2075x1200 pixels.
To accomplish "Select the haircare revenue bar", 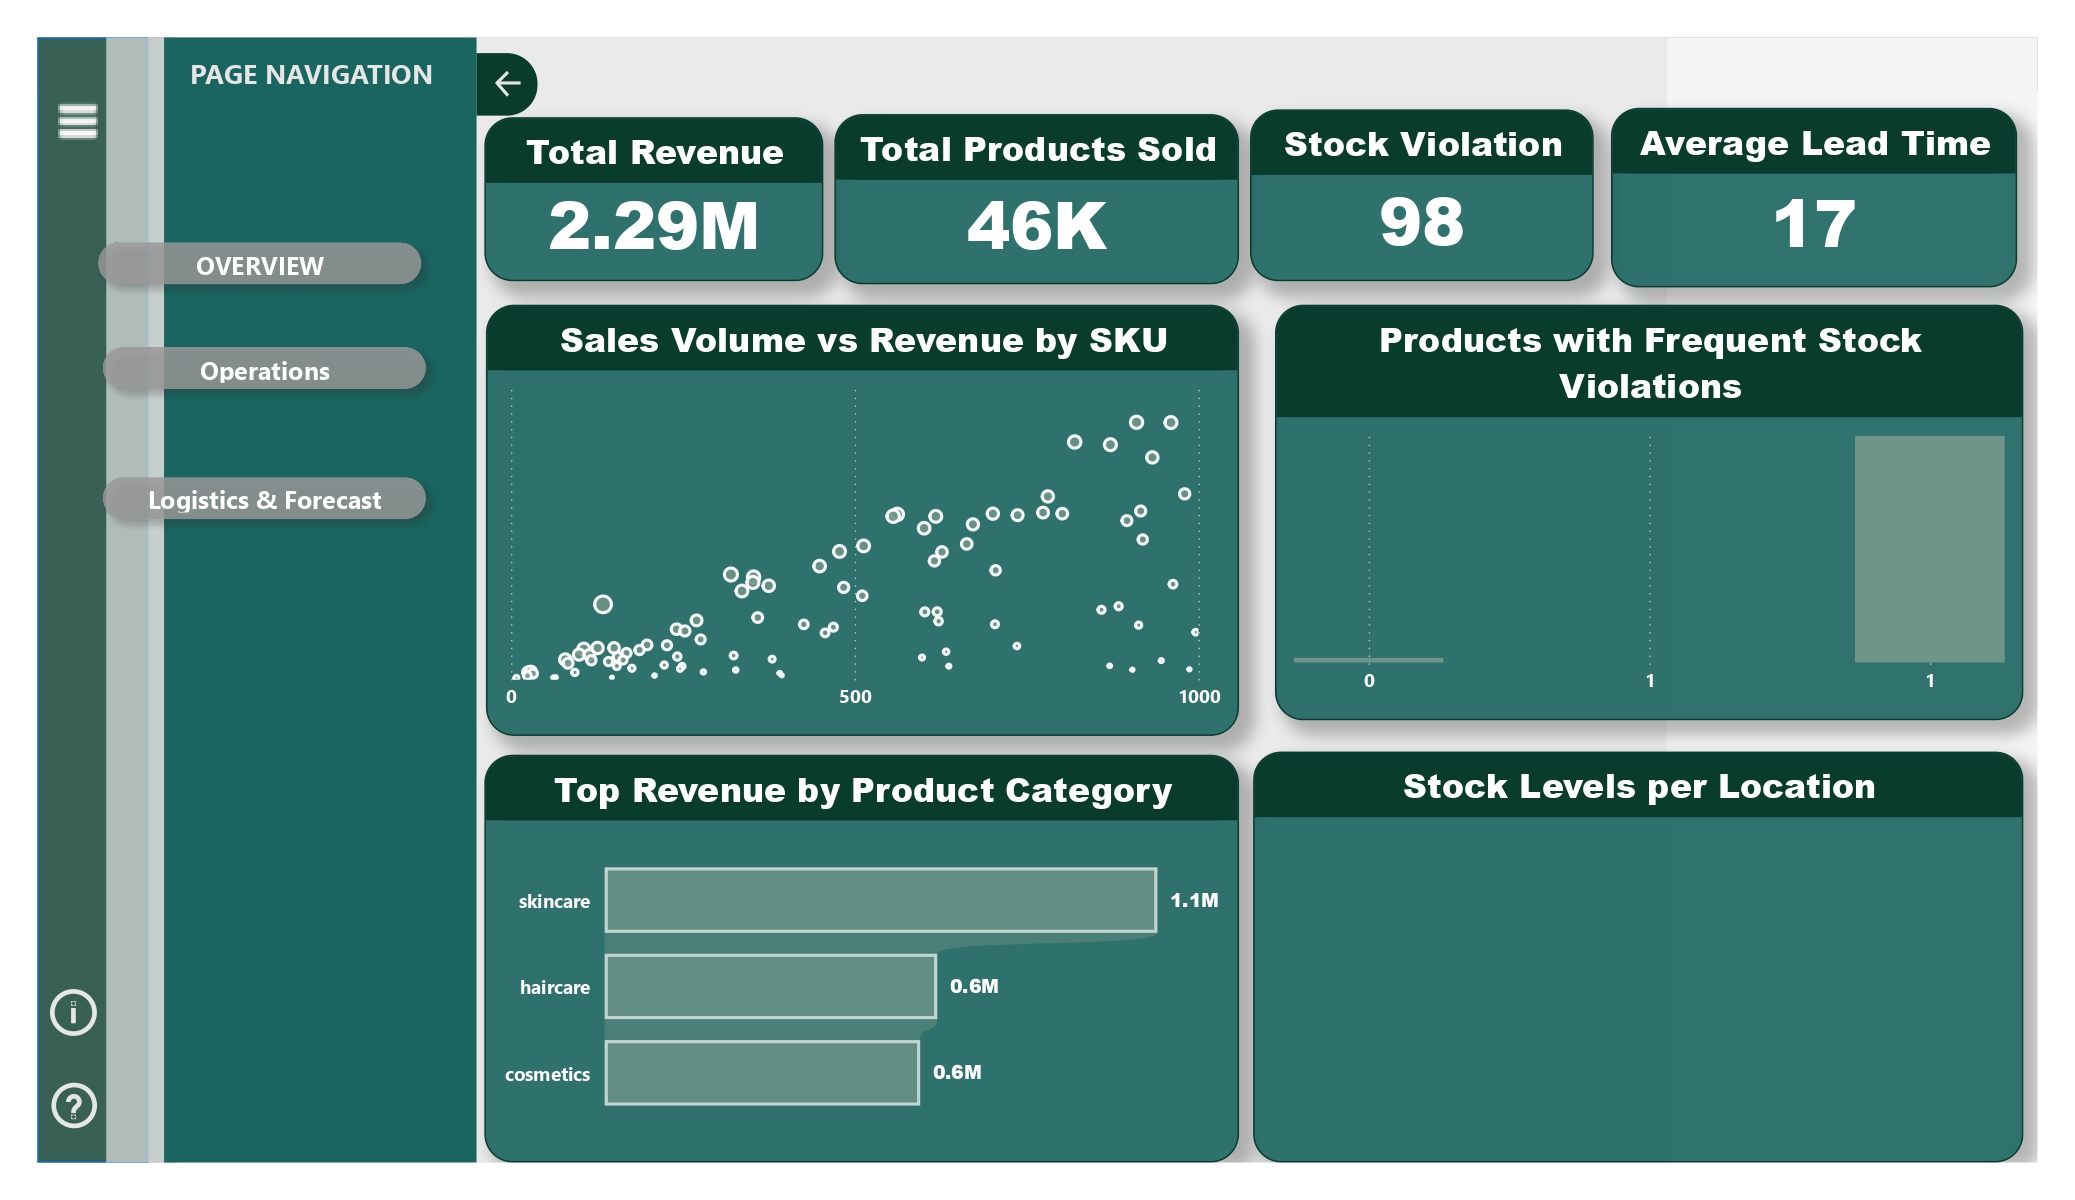I will pyautogui.click(x=770, y=986).
